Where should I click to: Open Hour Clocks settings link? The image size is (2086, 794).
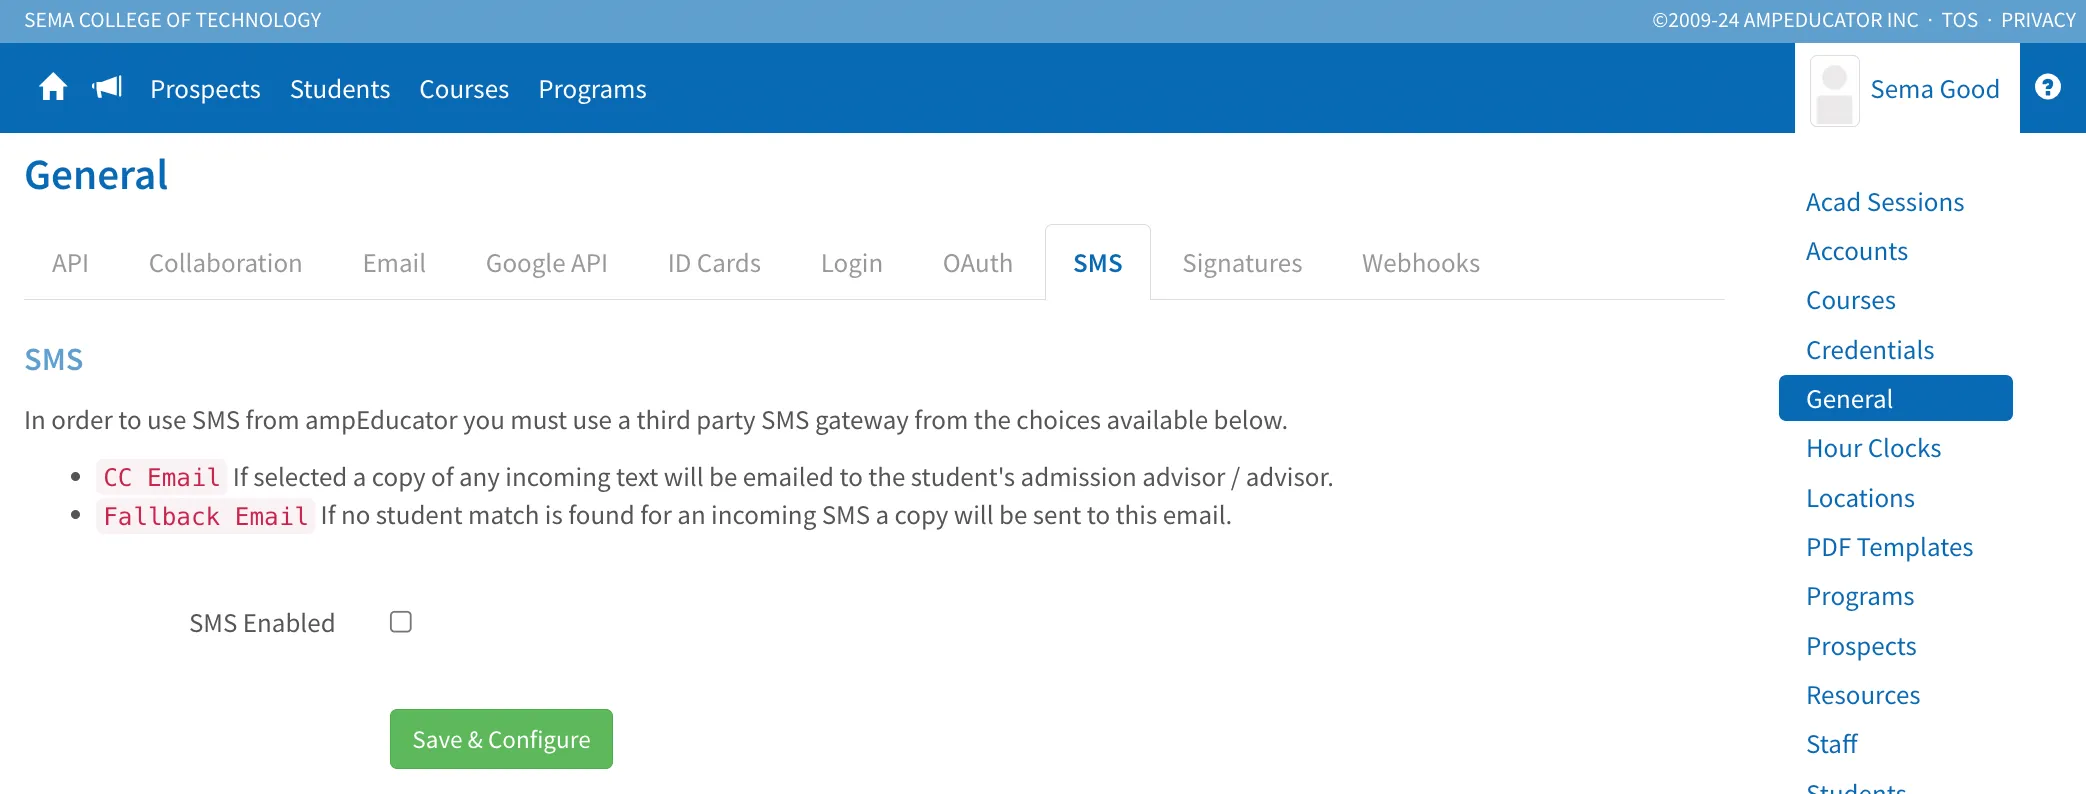coord(1873,448)
